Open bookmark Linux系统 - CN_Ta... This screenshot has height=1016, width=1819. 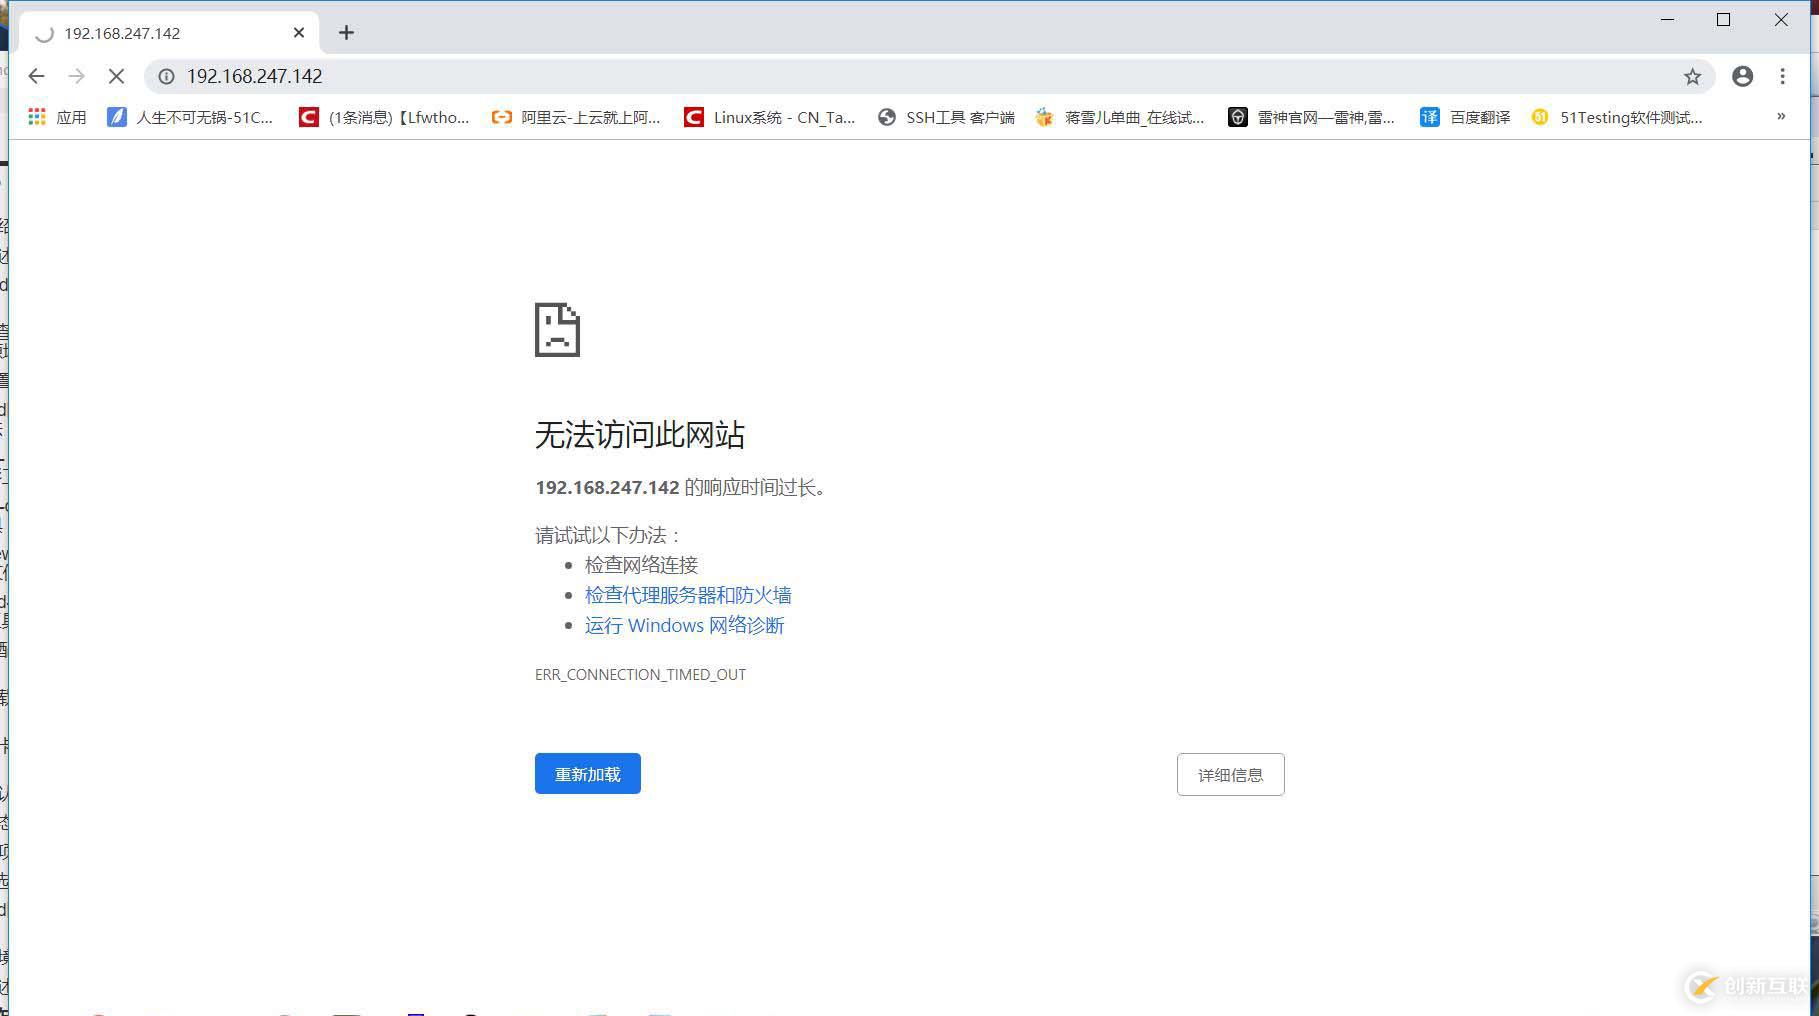click(770, 117)
